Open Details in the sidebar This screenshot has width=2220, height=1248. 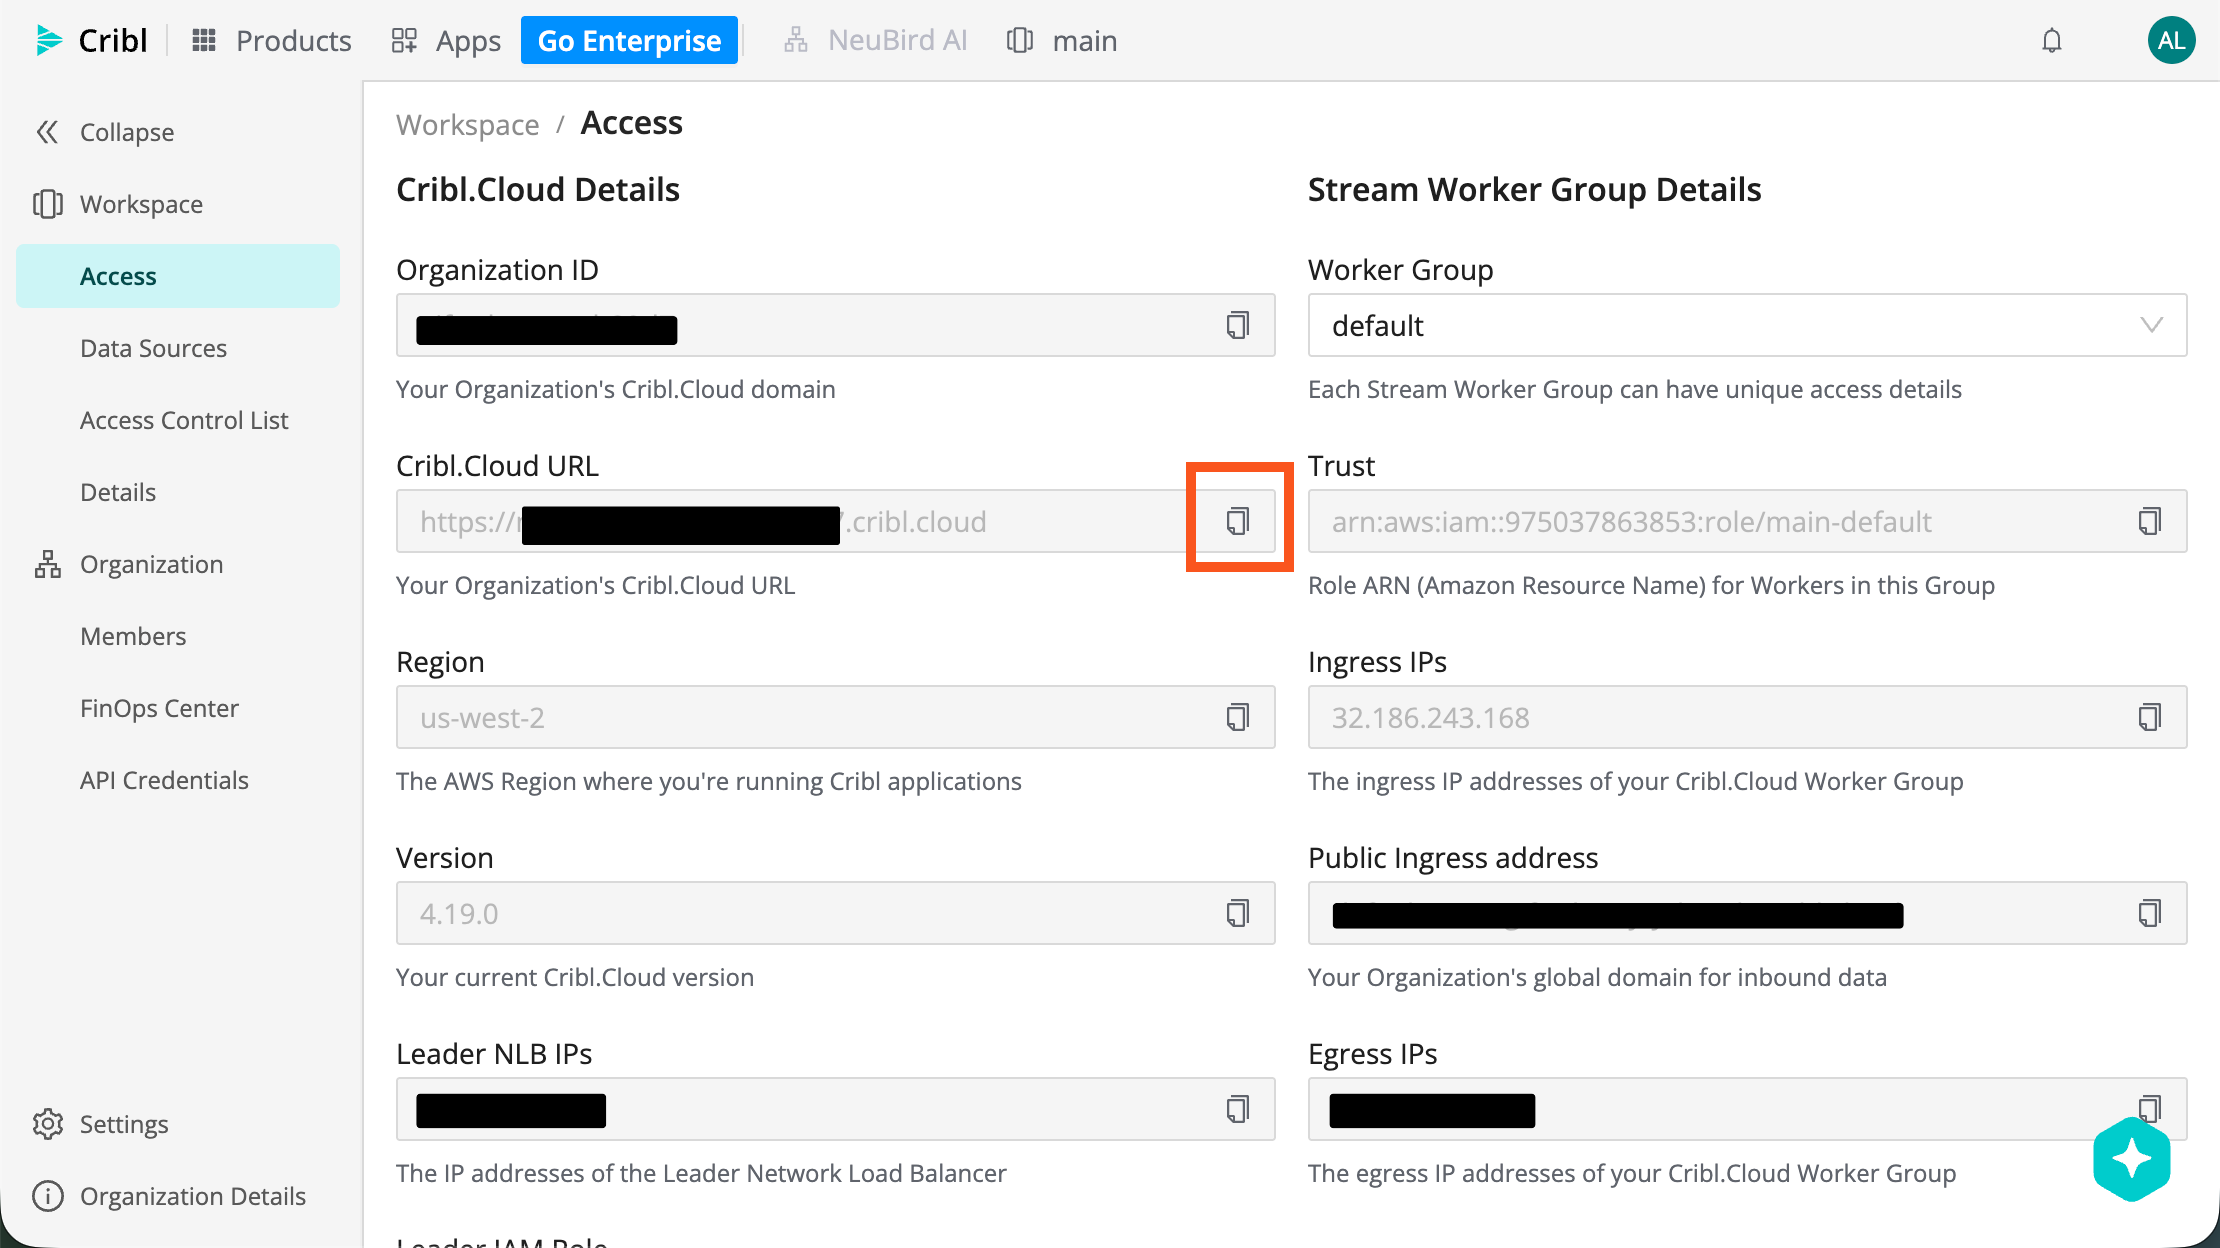[x=118, y=492]
